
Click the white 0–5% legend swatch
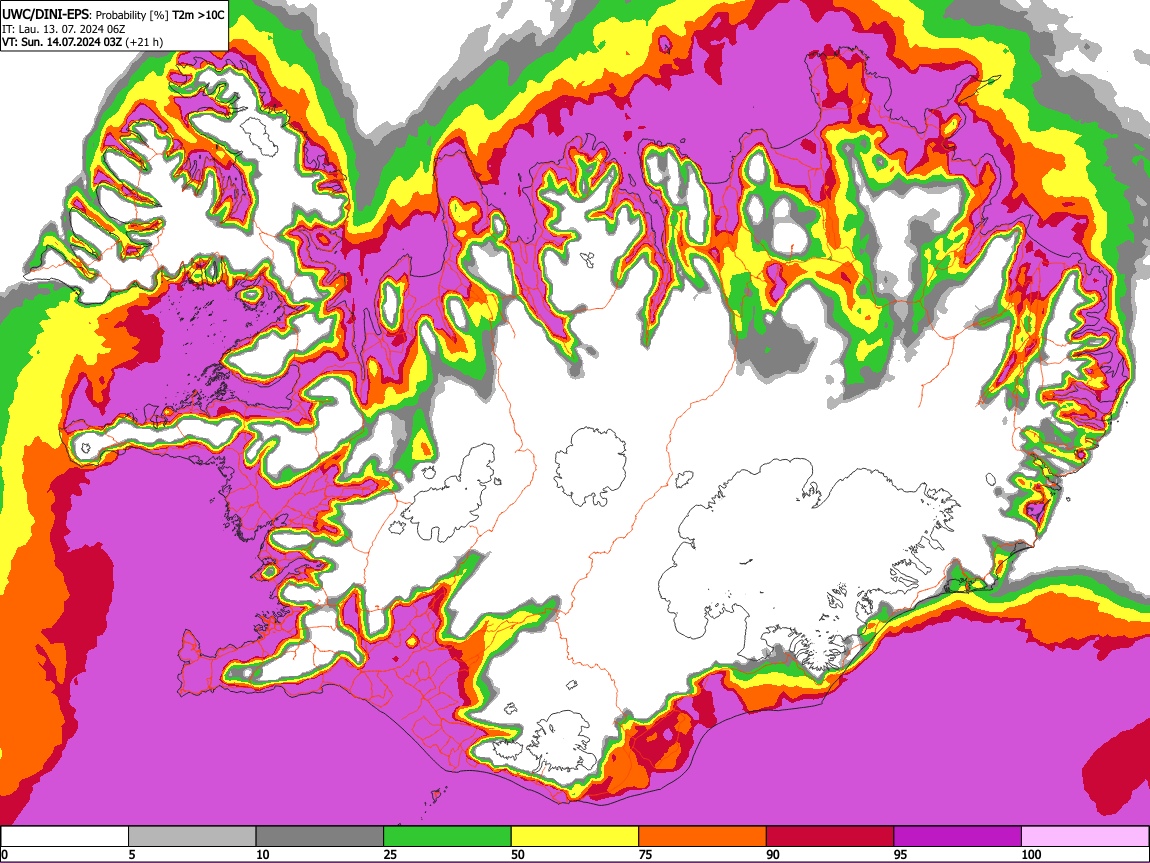point(65,836)
